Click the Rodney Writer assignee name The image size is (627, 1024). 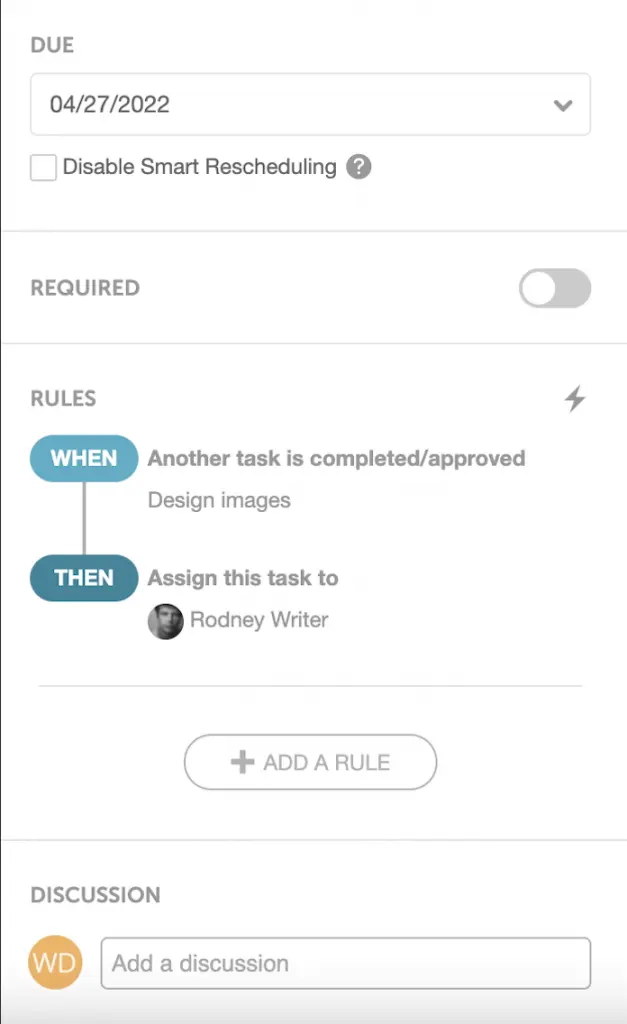[259, 620]
